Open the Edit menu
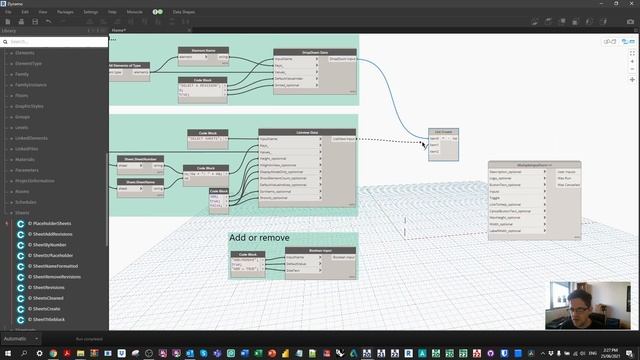This screenshot has width=640, height=360. point(25,12)
